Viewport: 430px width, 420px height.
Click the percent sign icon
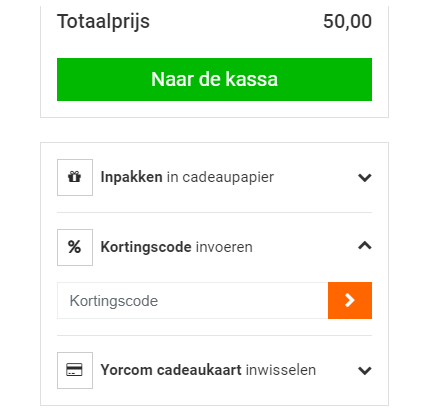click(x=75, y=247)
